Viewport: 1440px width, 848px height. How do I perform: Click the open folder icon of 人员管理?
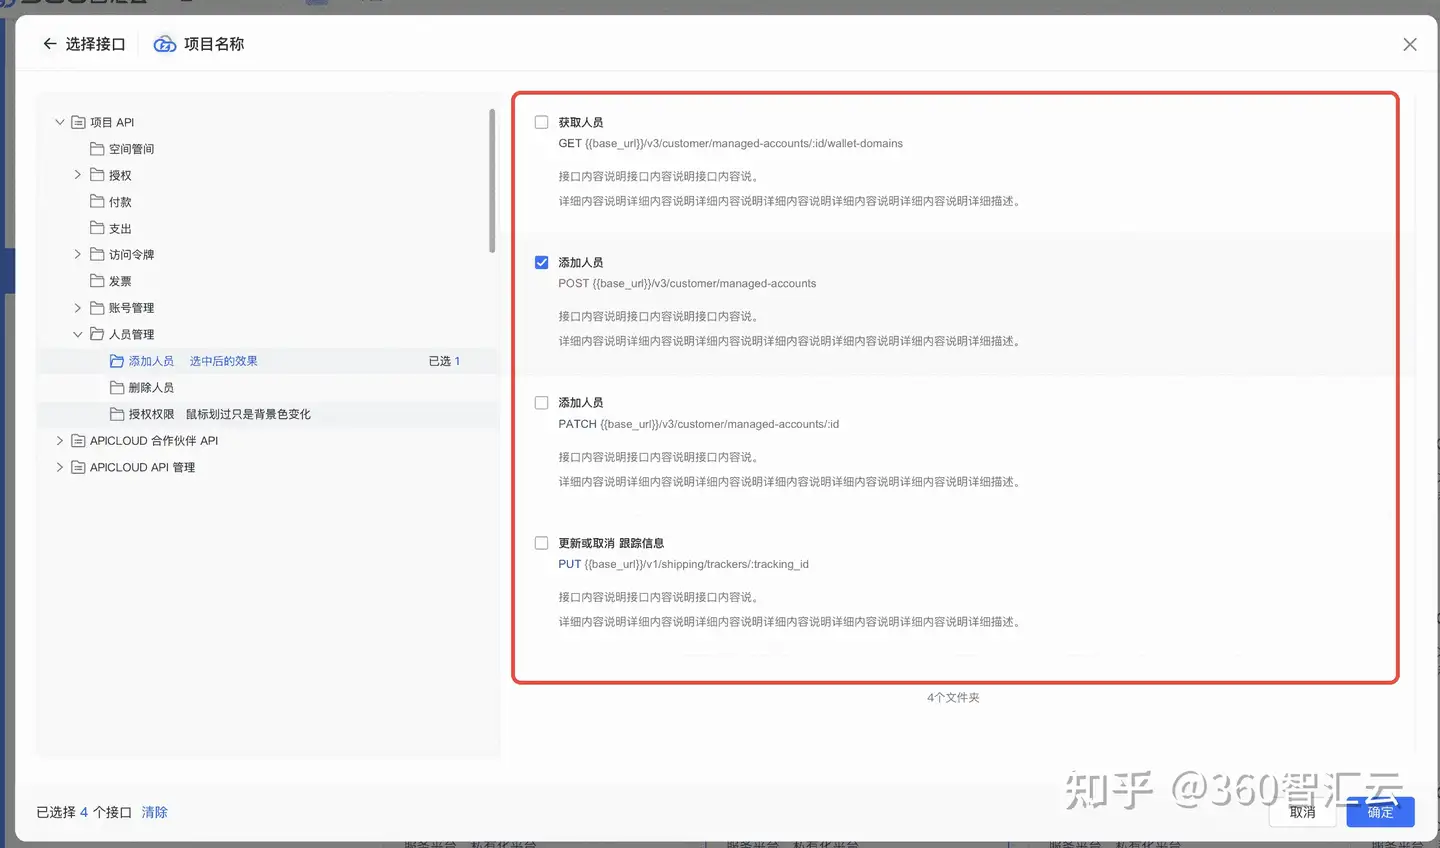pyautogui.click(x=97, y=334)
